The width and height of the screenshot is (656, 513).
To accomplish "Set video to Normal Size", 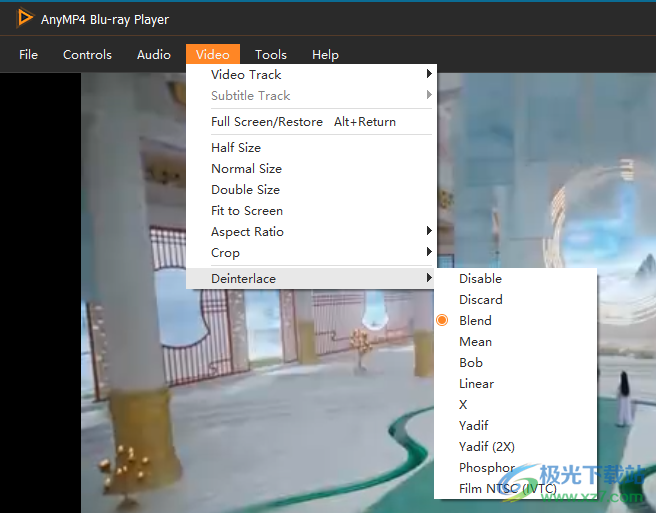I will [x=311, y=169].
